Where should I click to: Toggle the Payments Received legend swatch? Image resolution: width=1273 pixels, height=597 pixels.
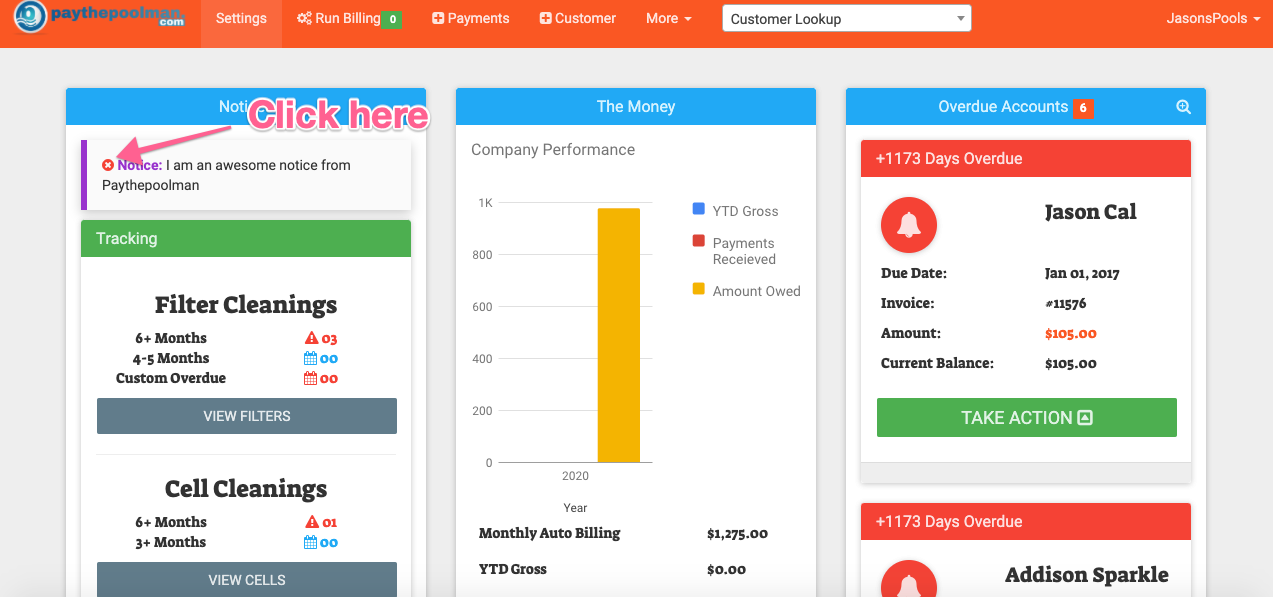tap(699, 241)
